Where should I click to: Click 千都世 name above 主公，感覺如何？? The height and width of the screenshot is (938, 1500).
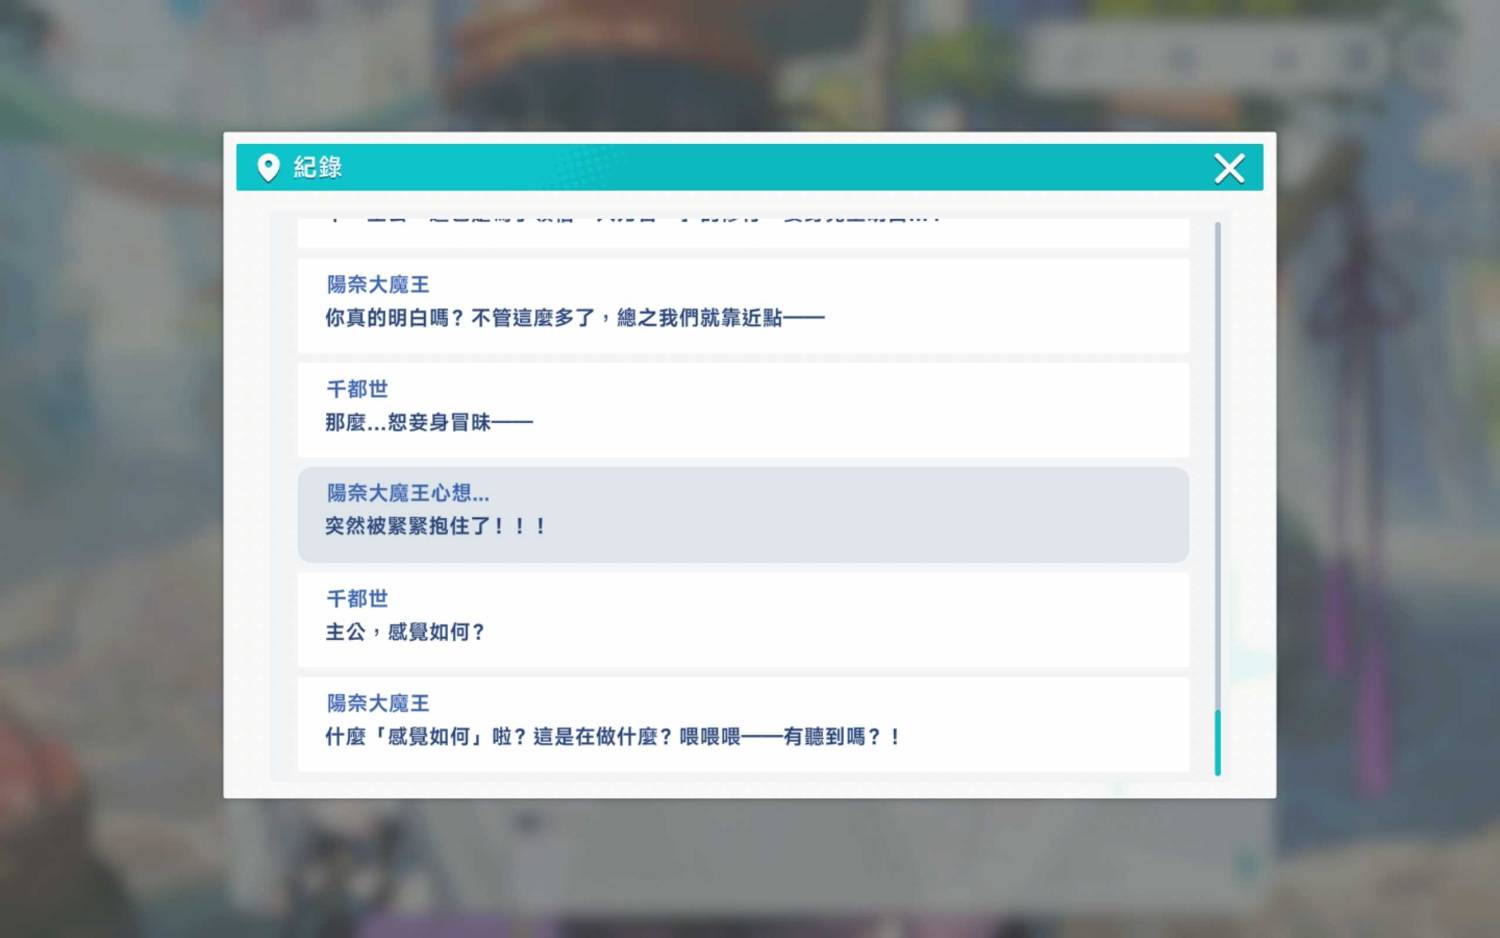[357, 599]
